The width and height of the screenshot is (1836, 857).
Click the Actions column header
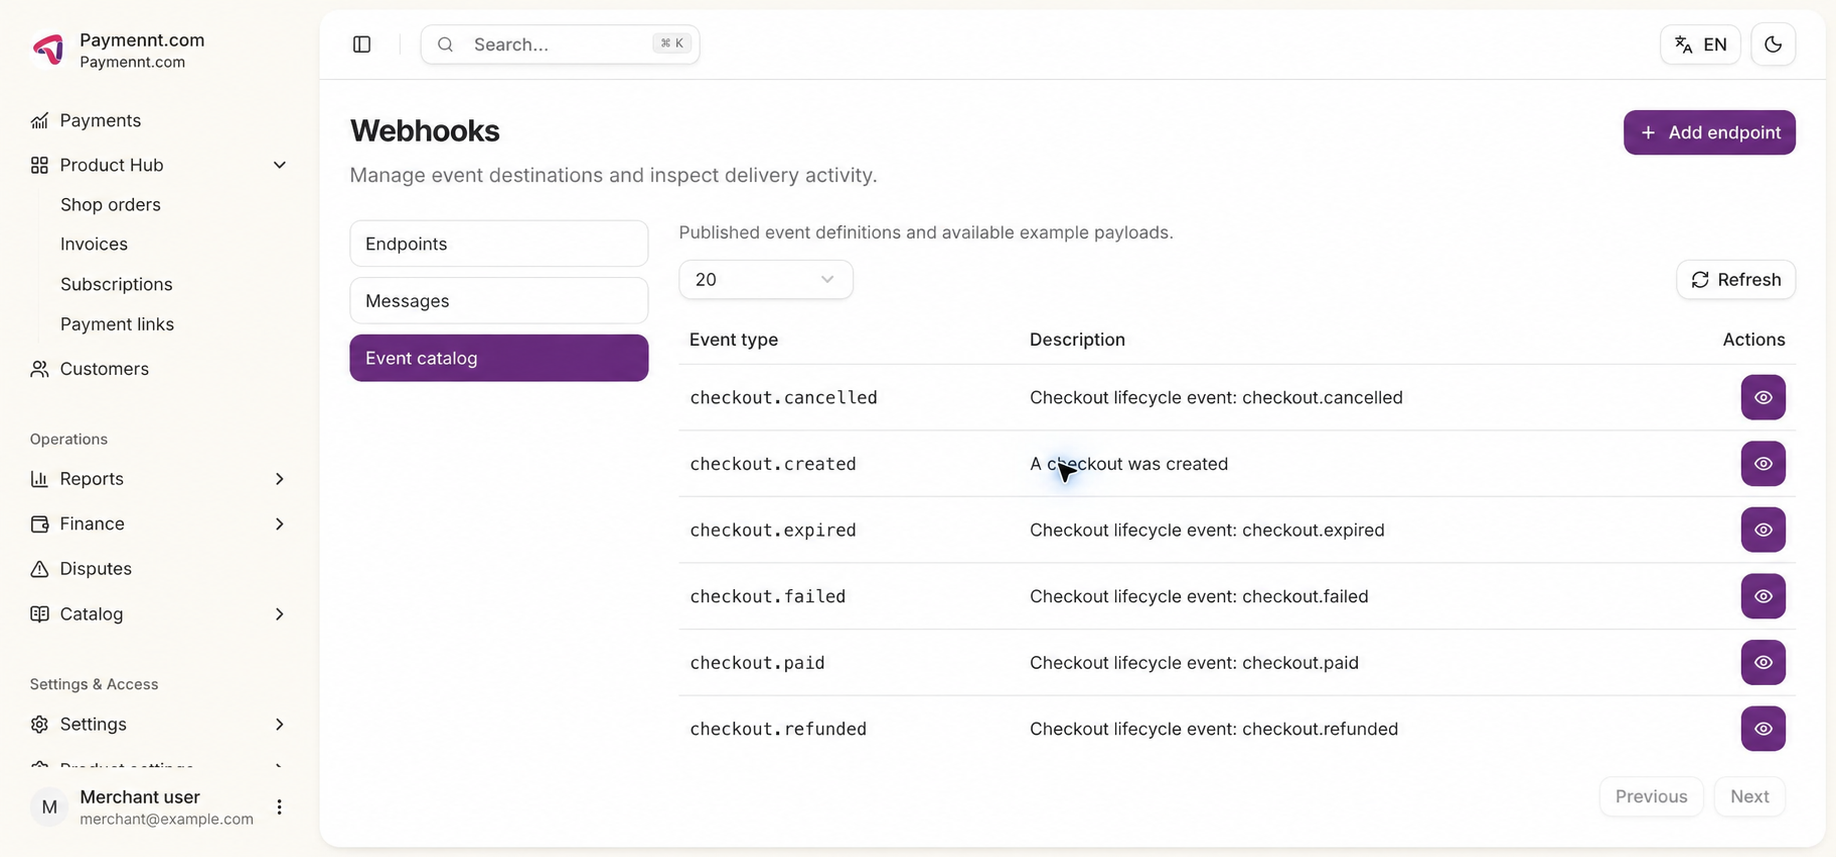point(1754,340)
